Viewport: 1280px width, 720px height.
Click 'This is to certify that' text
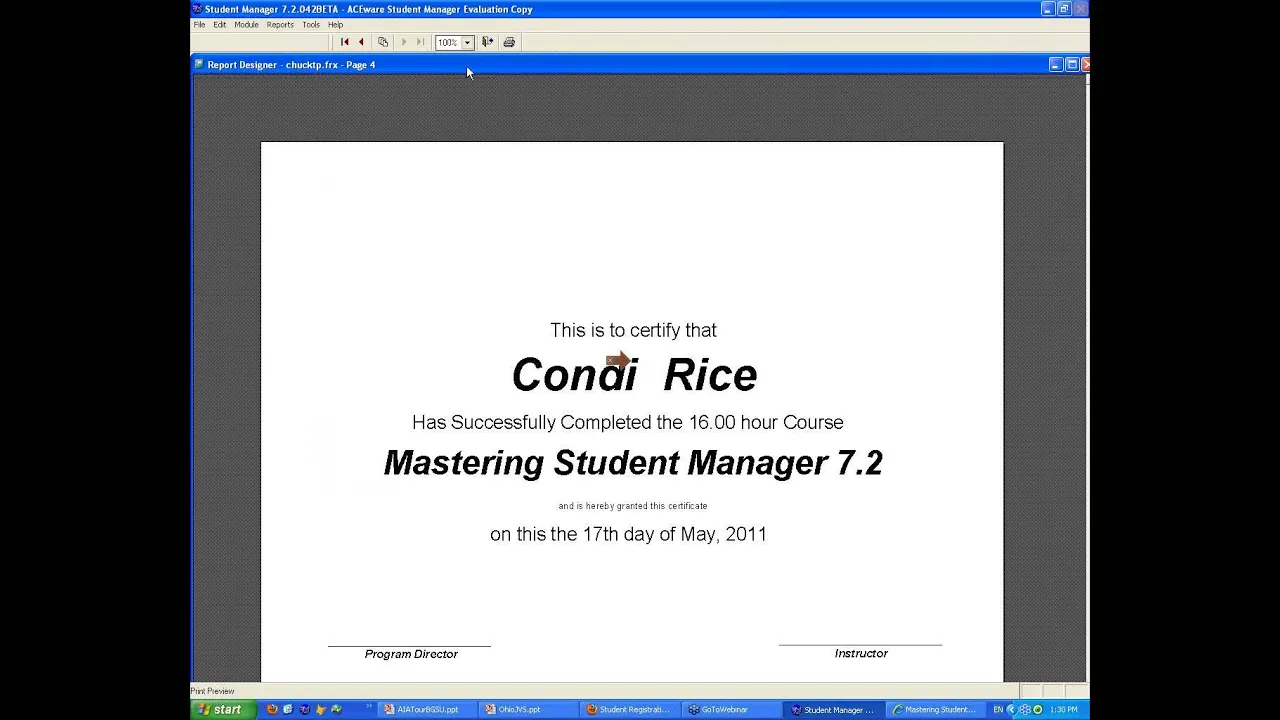tap(633, 330)
